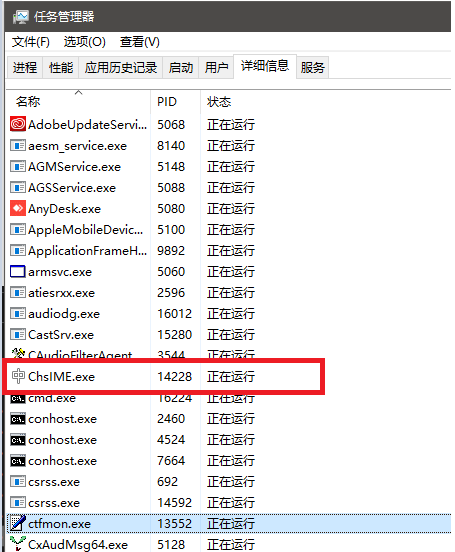Image resolution: width=455 pixels, height=552 pixels.
Task: Click the Task Manager title bar icon
Action: coord(20,17)
